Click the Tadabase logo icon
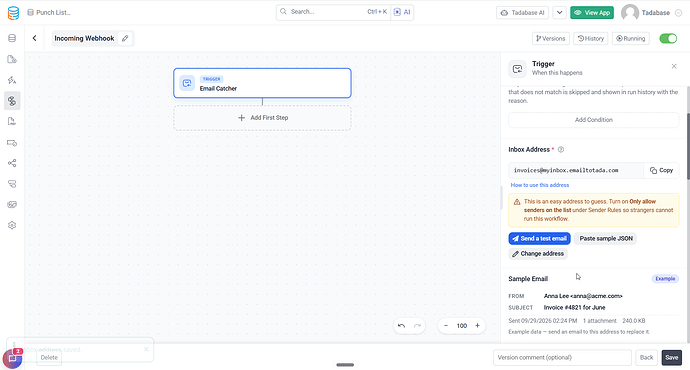The width and height of the screenshot is (690, 370). pos(13,13)
